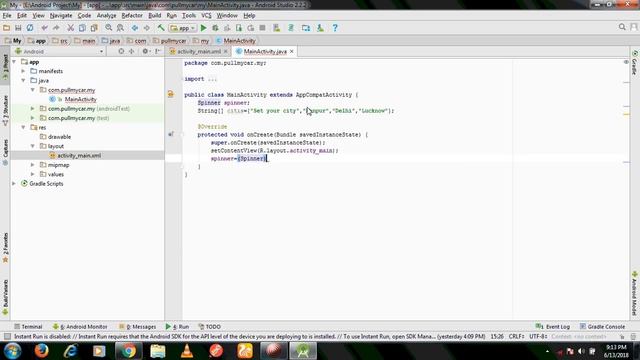Click the Redo arrow icon
Screen dimensions: 640x360
coord(56,28)
